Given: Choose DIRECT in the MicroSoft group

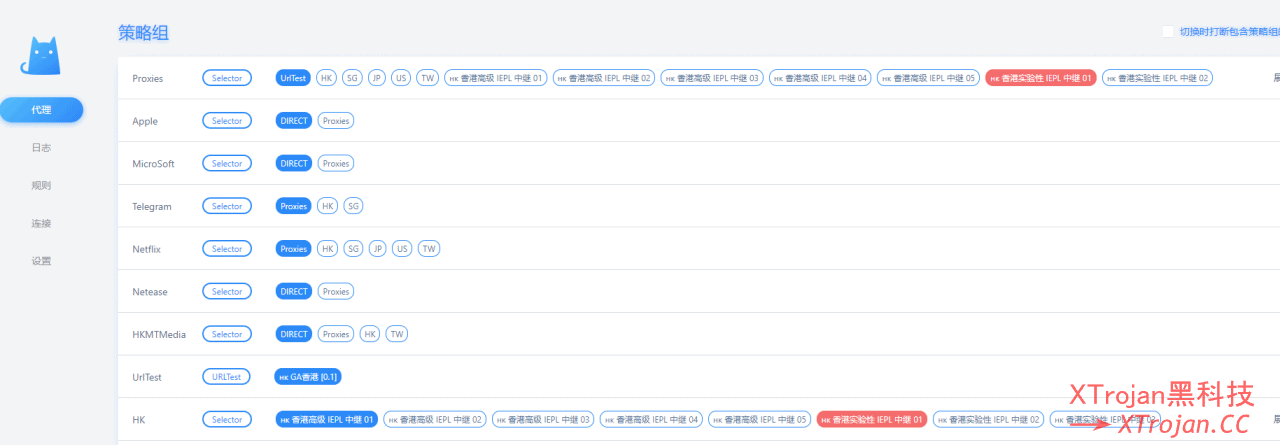Looking at the screenshot, I should click(x=294, y=164).
